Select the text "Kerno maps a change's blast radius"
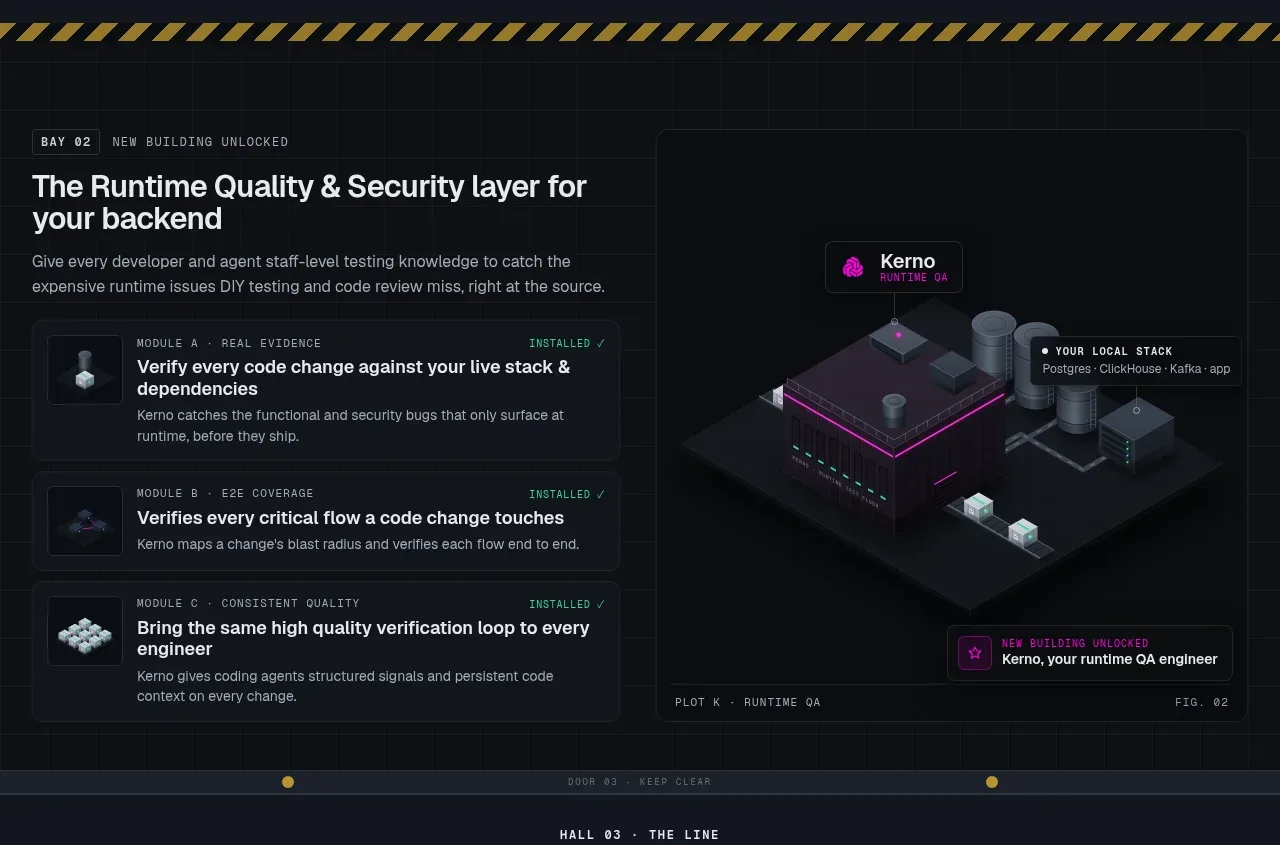This screenshot has height=845, width=1280. [358, 545]
